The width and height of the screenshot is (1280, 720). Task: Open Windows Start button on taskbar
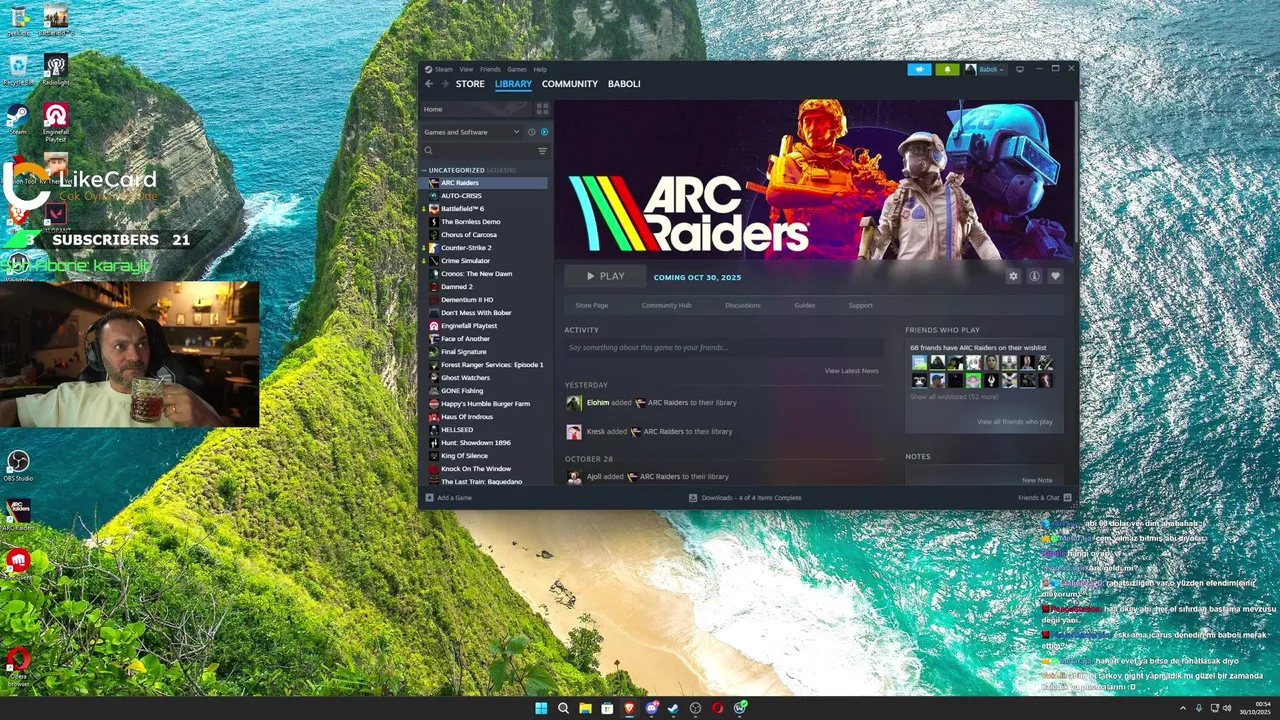coord(541,708)
